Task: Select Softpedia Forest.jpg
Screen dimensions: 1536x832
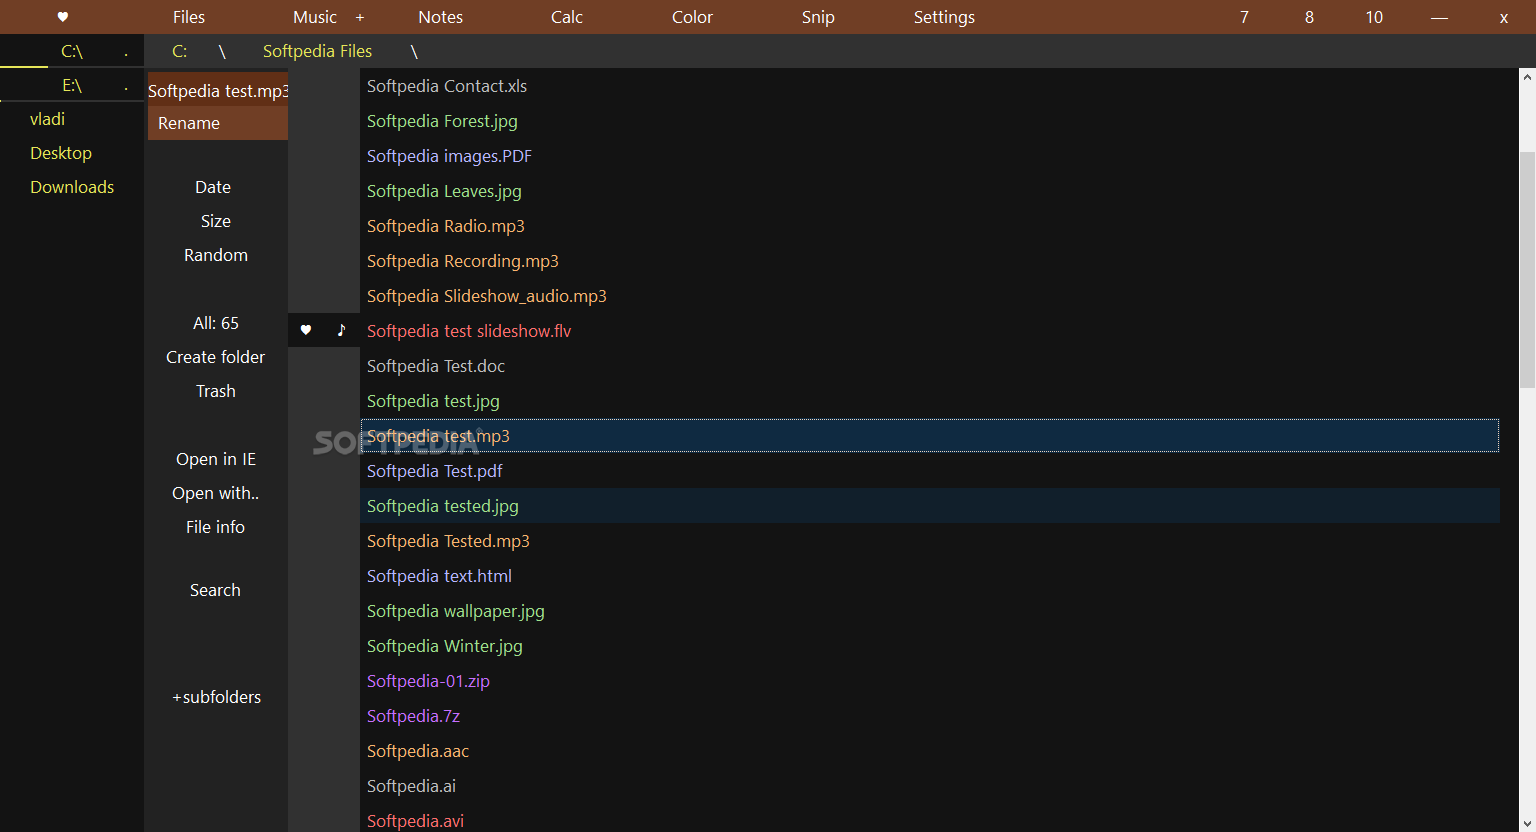Action: (x=442, y=121)
